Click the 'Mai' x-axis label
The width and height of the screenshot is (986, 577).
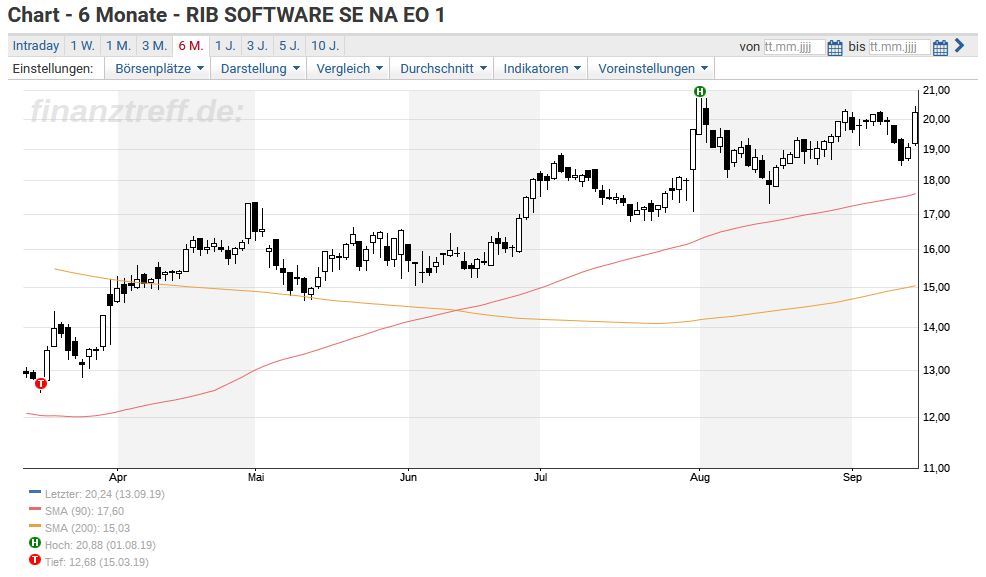(x=256, y=477)
